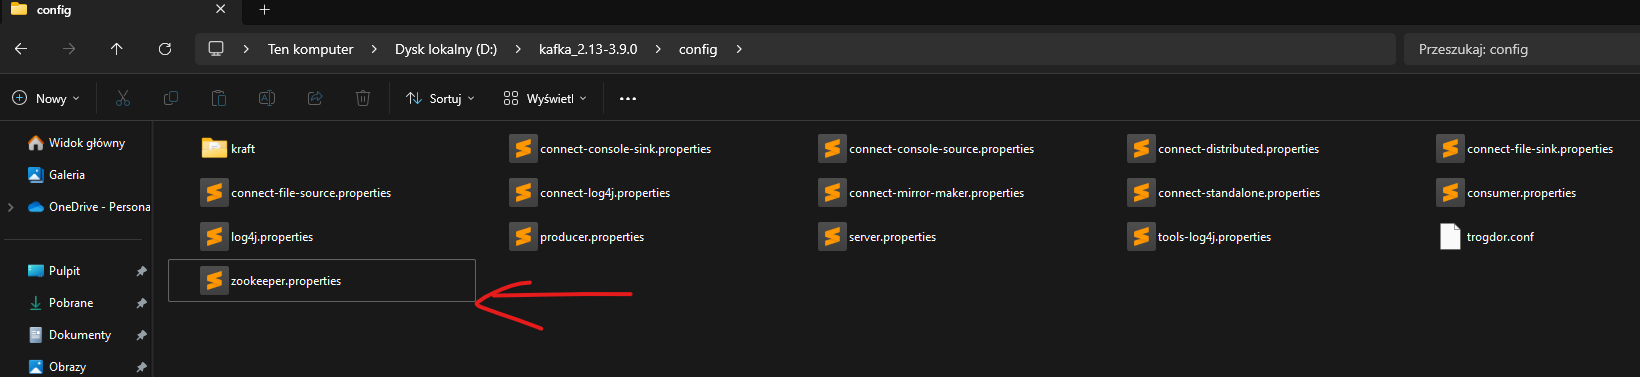The width and height of the screenshot is (1640, 377).
Task: Expand chevron after config breadcrumb
Action: point(739,49)
